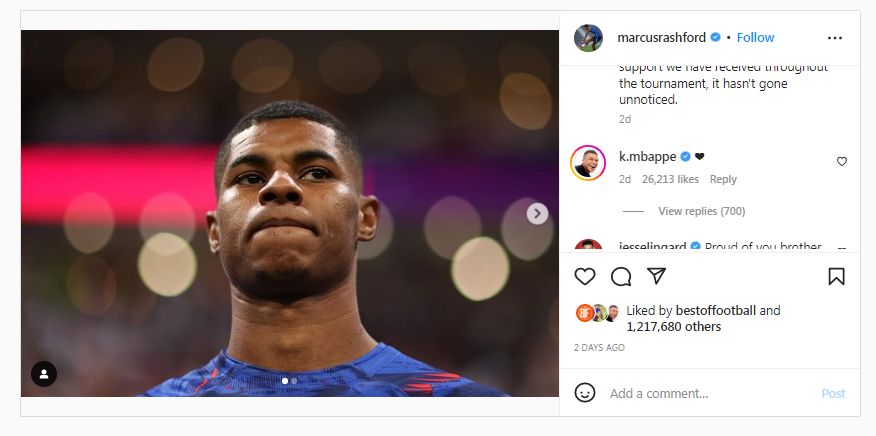Like k.mbappe's comment with the small heart
This screenshot has height=436, width=876.
(x=842, y=161)
